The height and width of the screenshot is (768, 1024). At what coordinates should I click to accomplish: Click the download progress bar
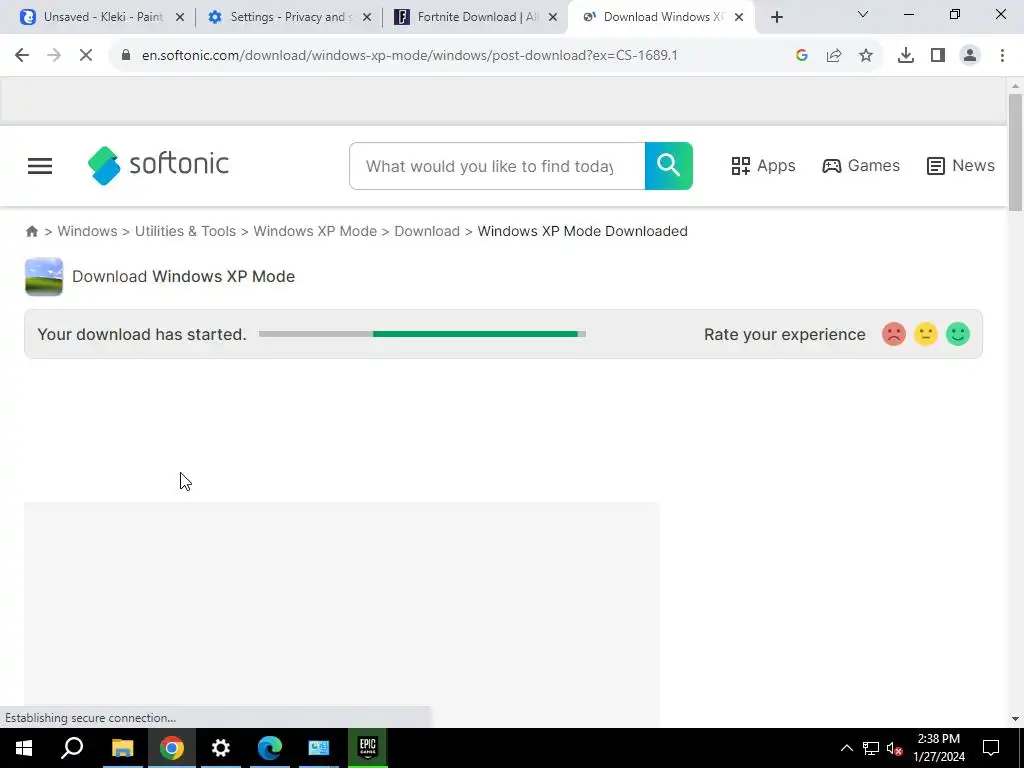[422, 334]
